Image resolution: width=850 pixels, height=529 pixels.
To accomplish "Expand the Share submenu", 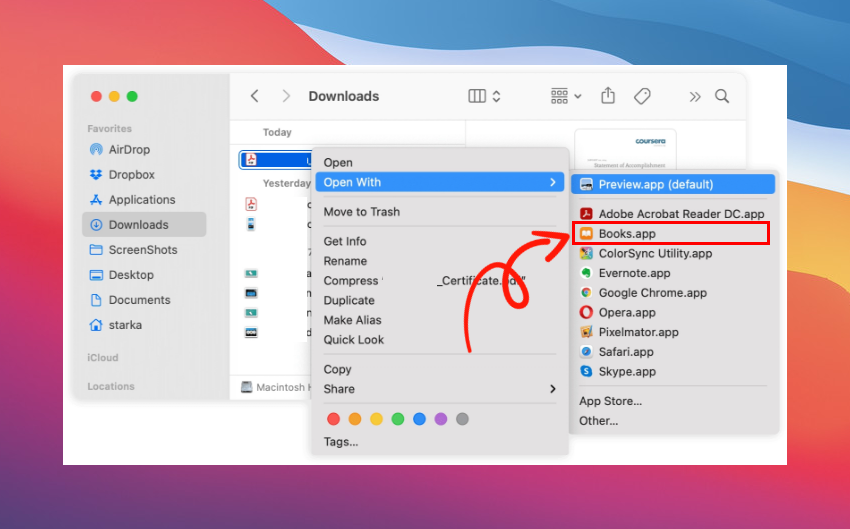I will point(440,389).
